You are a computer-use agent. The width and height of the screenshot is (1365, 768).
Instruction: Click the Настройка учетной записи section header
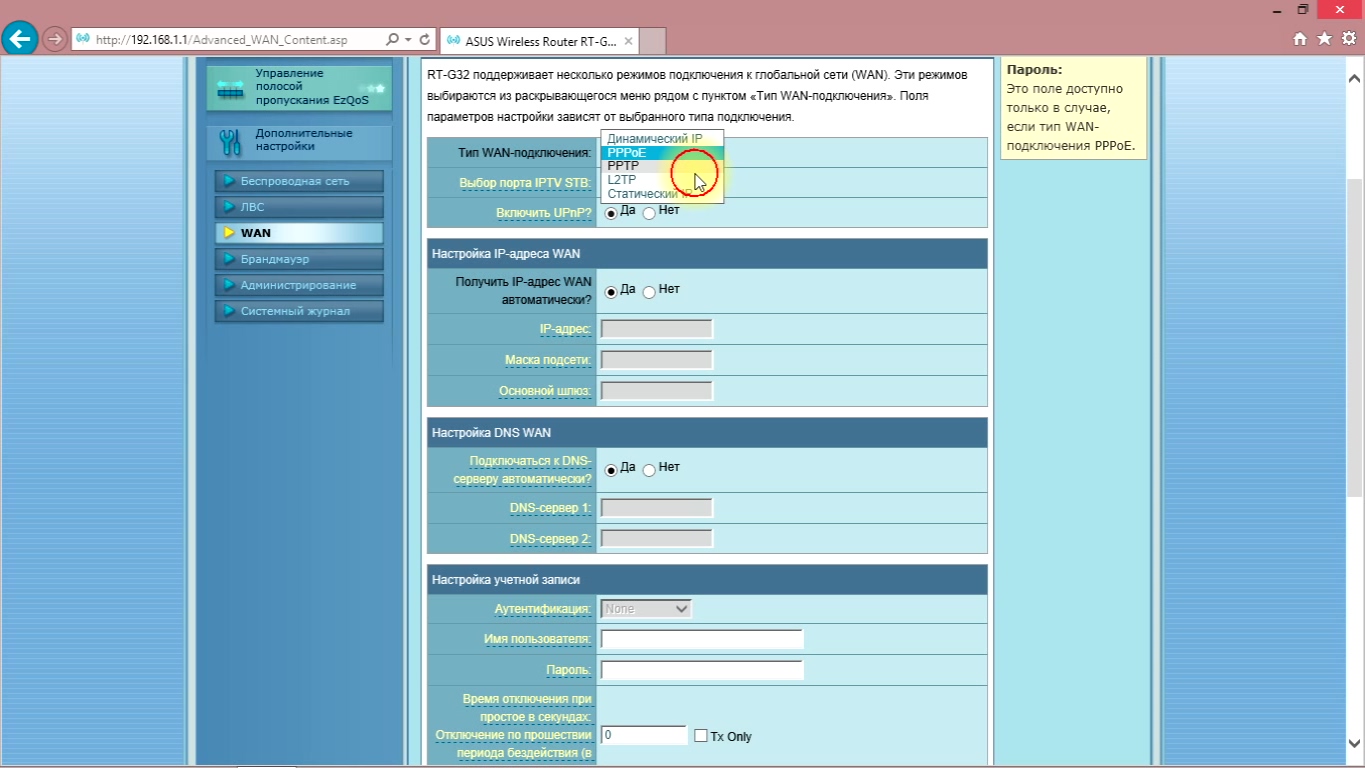coord(707,580)
